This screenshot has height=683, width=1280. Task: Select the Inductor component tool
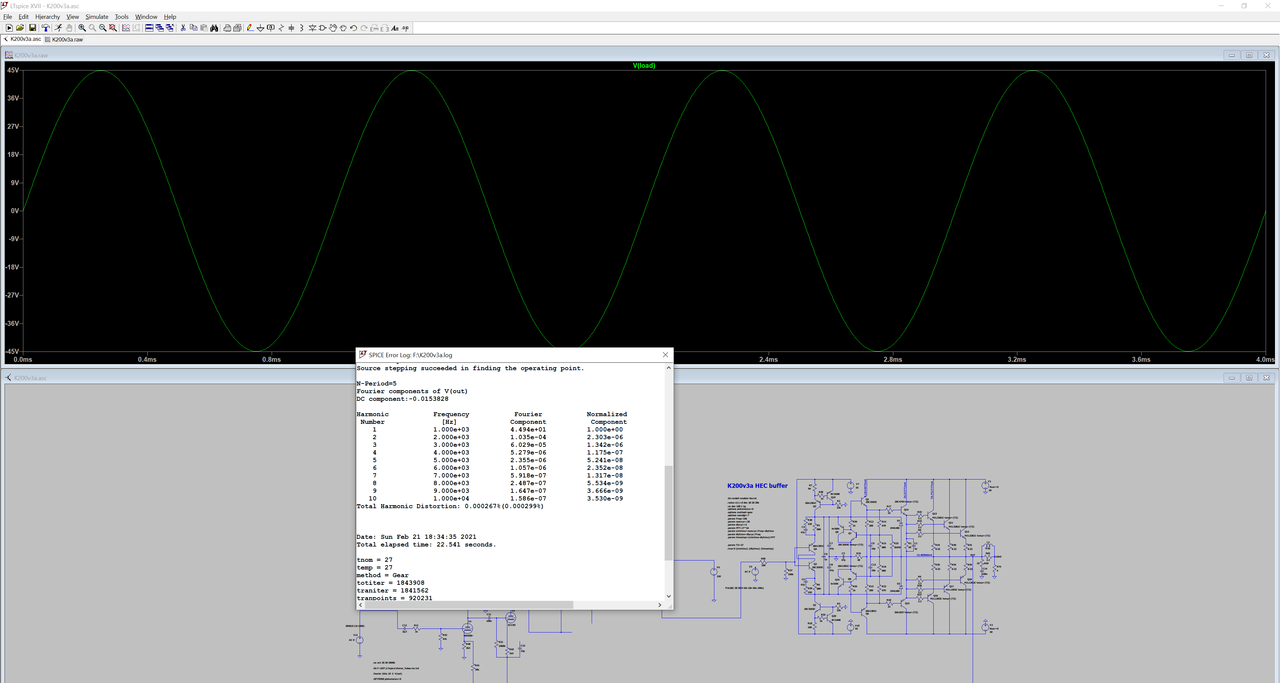(x=301, y=27)
